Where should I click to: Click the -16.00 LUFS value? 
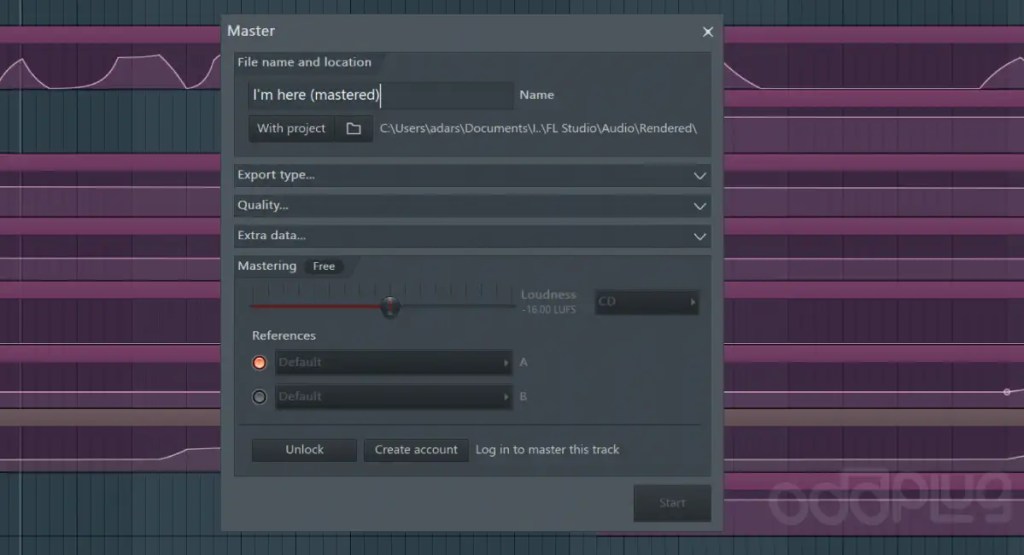pyautogui.click(x=549, y=309)
